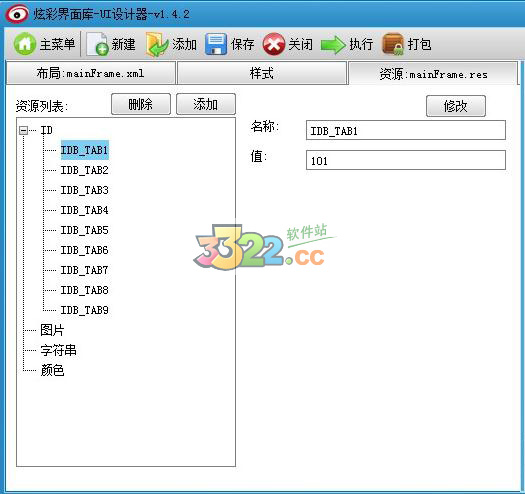Click the 修改 button
525x494 pixels.
pos(456,106)
